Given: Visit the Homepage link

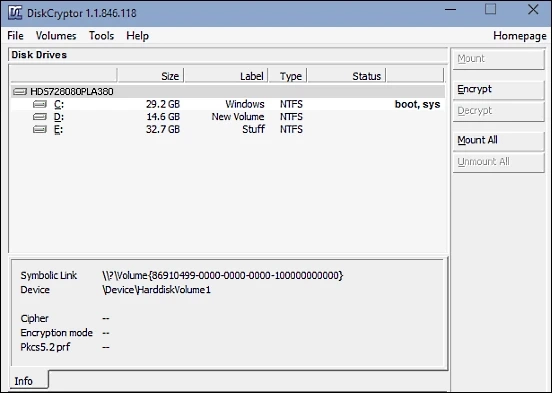Looking at the screenshot, I should click(520, 36).
